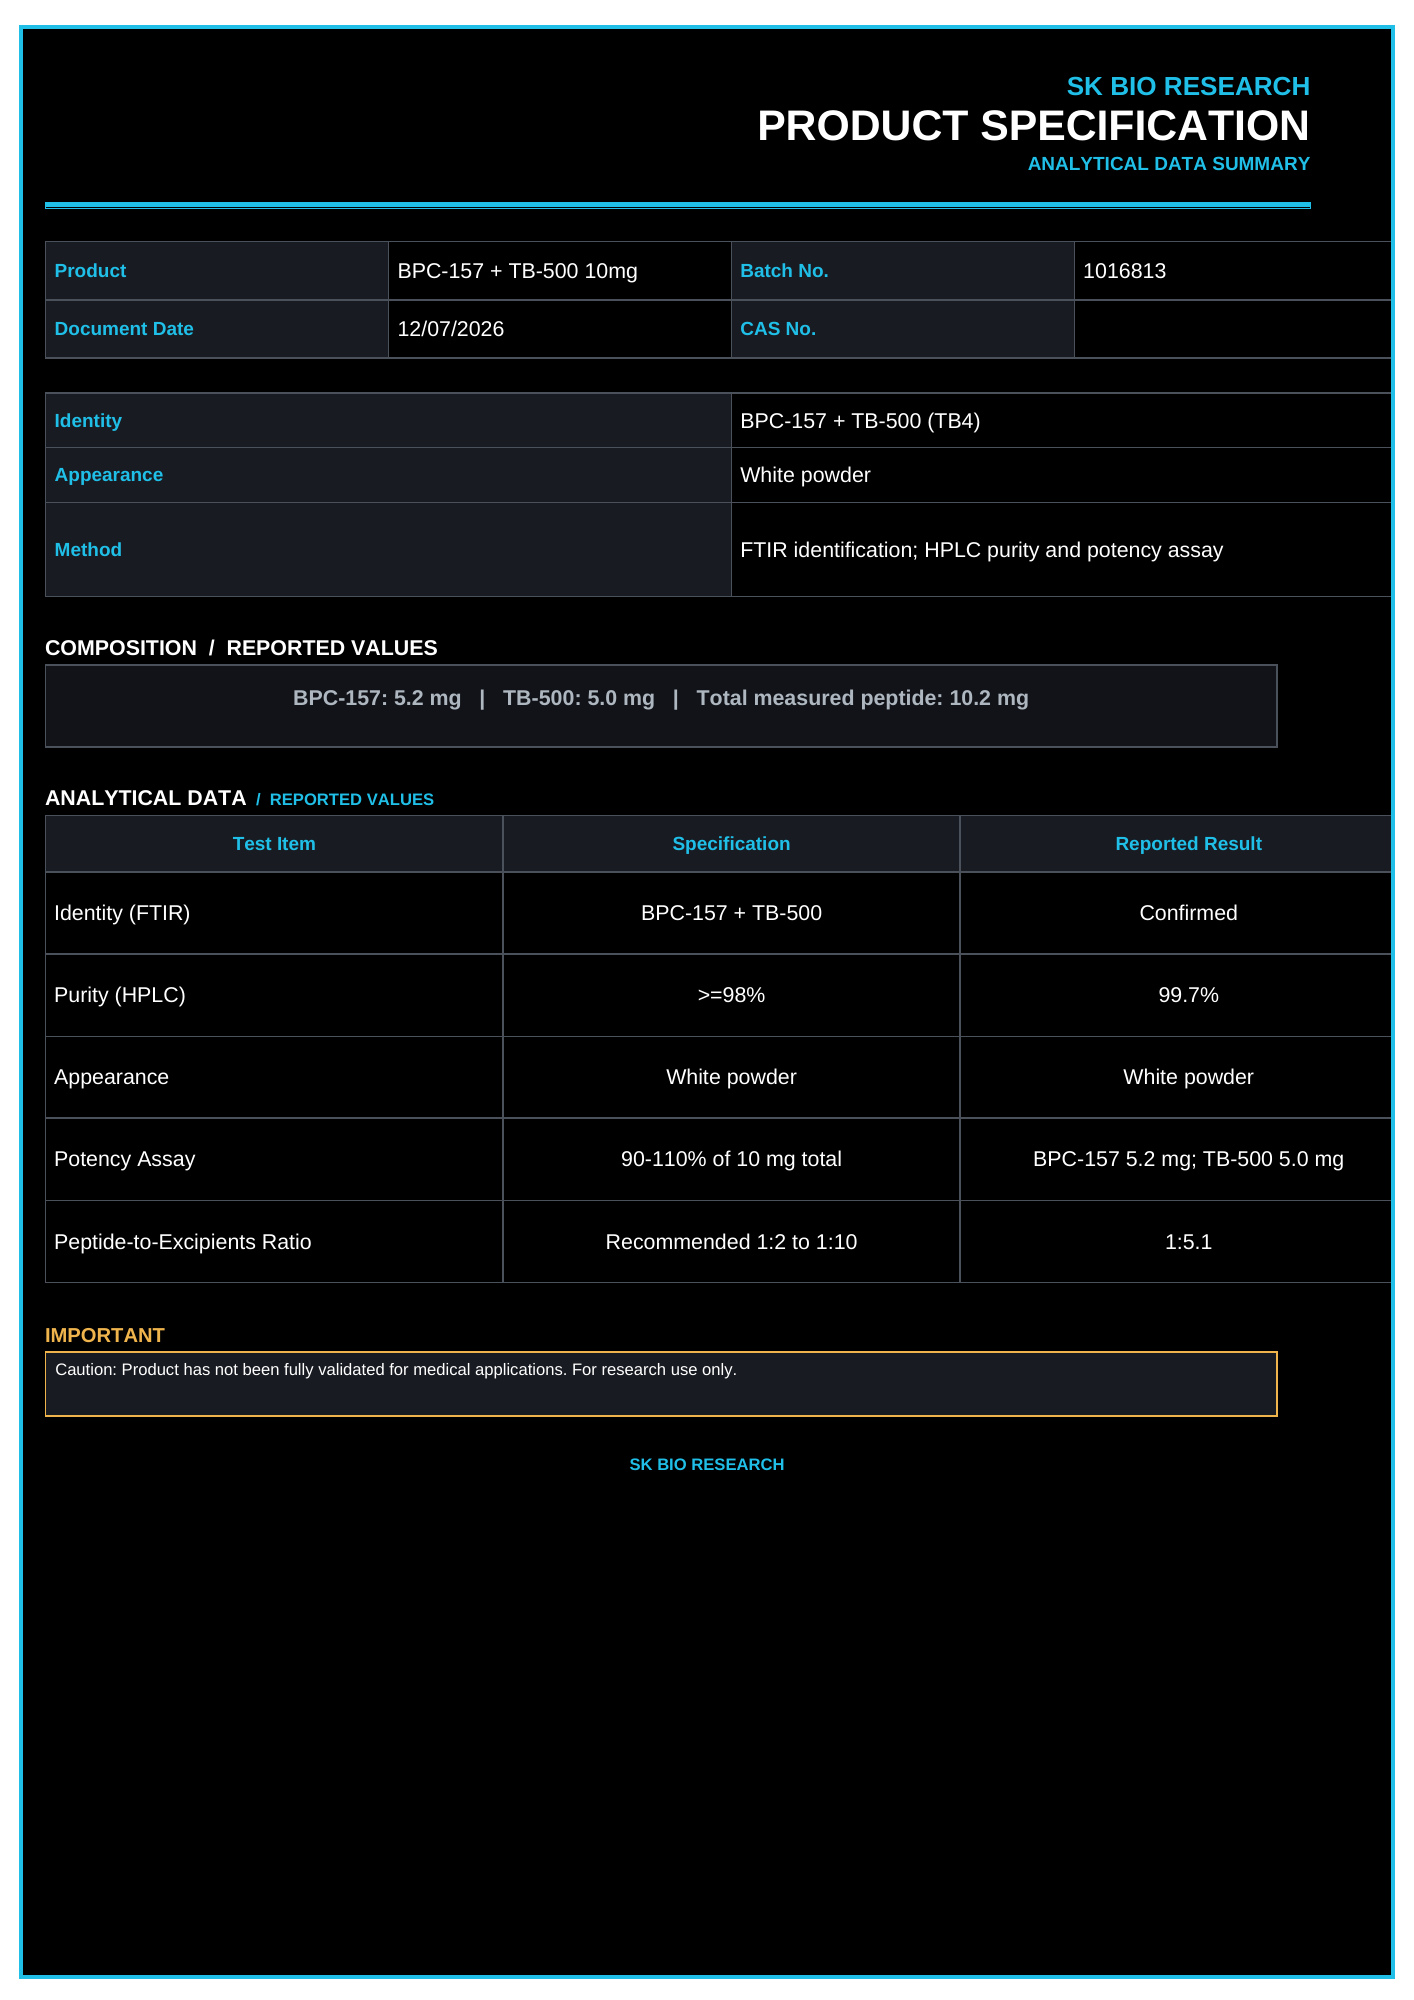Click the Total measured peptide 10.2 mg text
The image size is (1414, 2000).
click(x=862, y=698)
